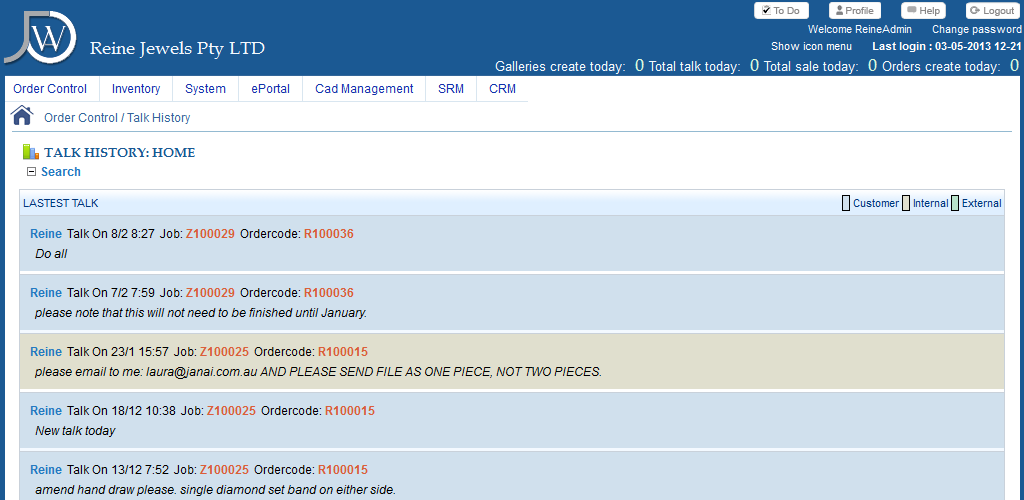Click Reine name in the 18/12 10:38 talk
1024x500 pixels.
tap(46, 411)
